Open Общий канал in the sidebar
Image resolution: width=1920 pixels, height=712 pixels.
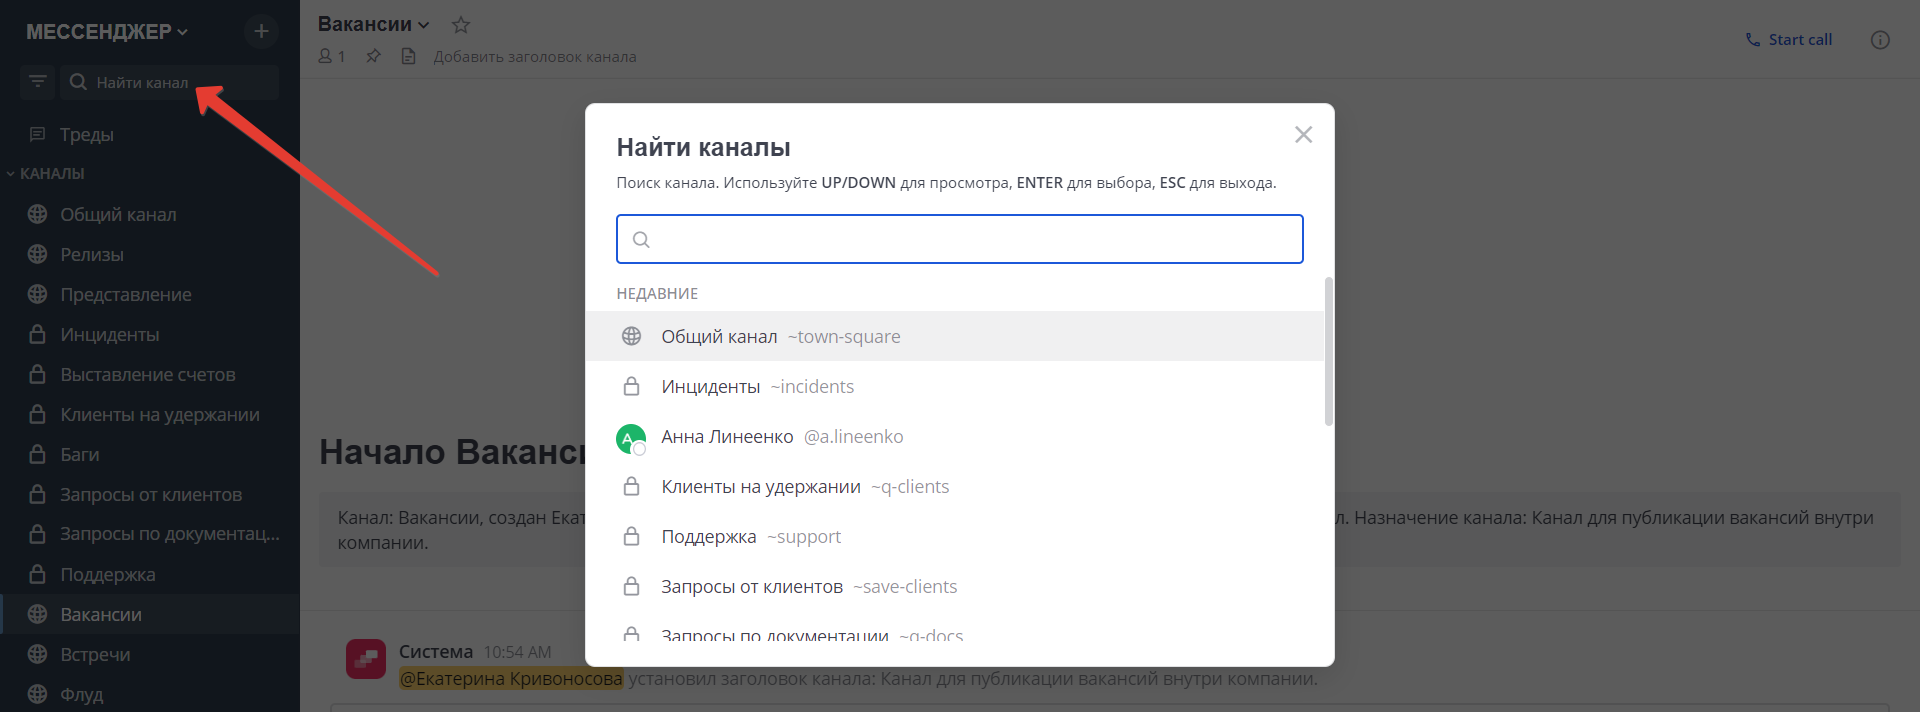click(150, 214)
